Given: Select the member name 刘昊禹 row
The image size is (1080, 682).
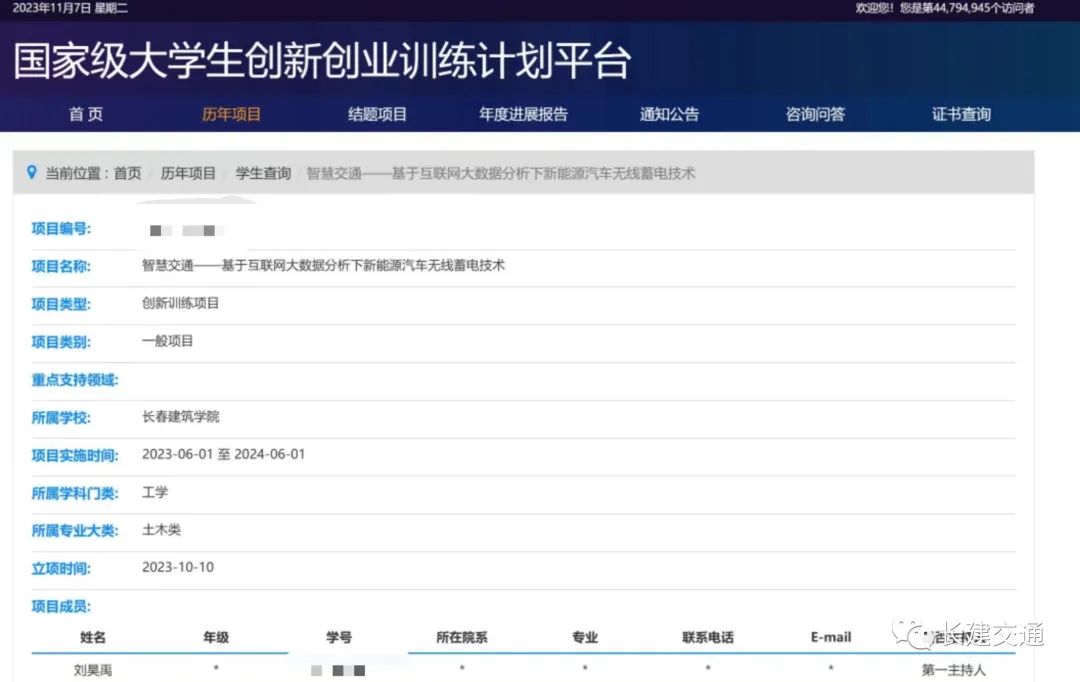Looking at the screenshot, I should point(93,670).
